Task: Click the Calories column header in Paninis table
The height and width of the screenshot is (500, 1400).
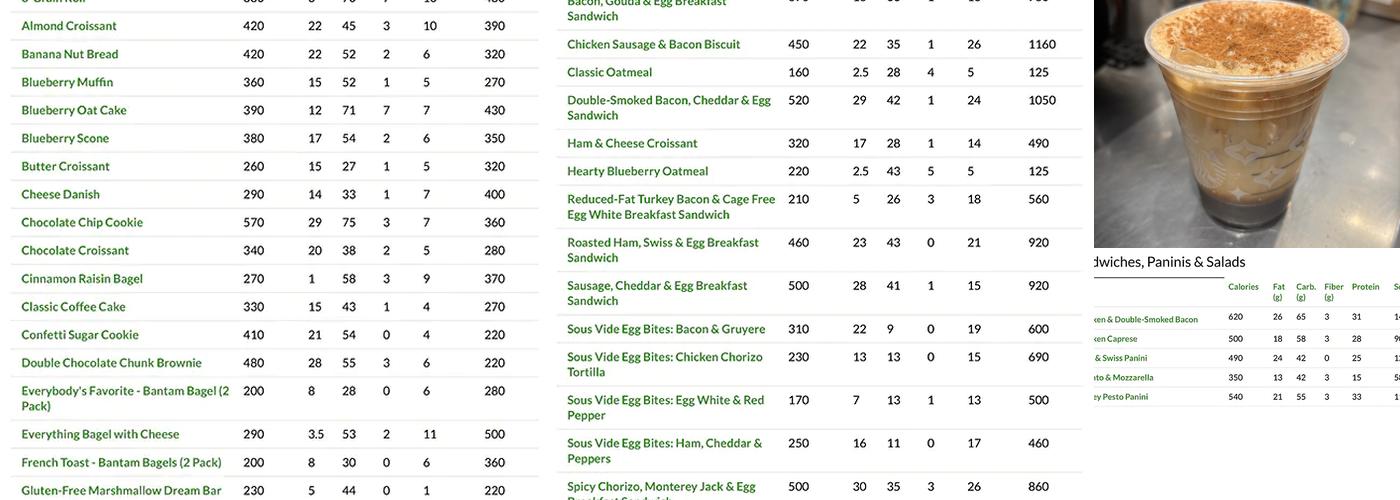Action: [x=1243, y=287]
